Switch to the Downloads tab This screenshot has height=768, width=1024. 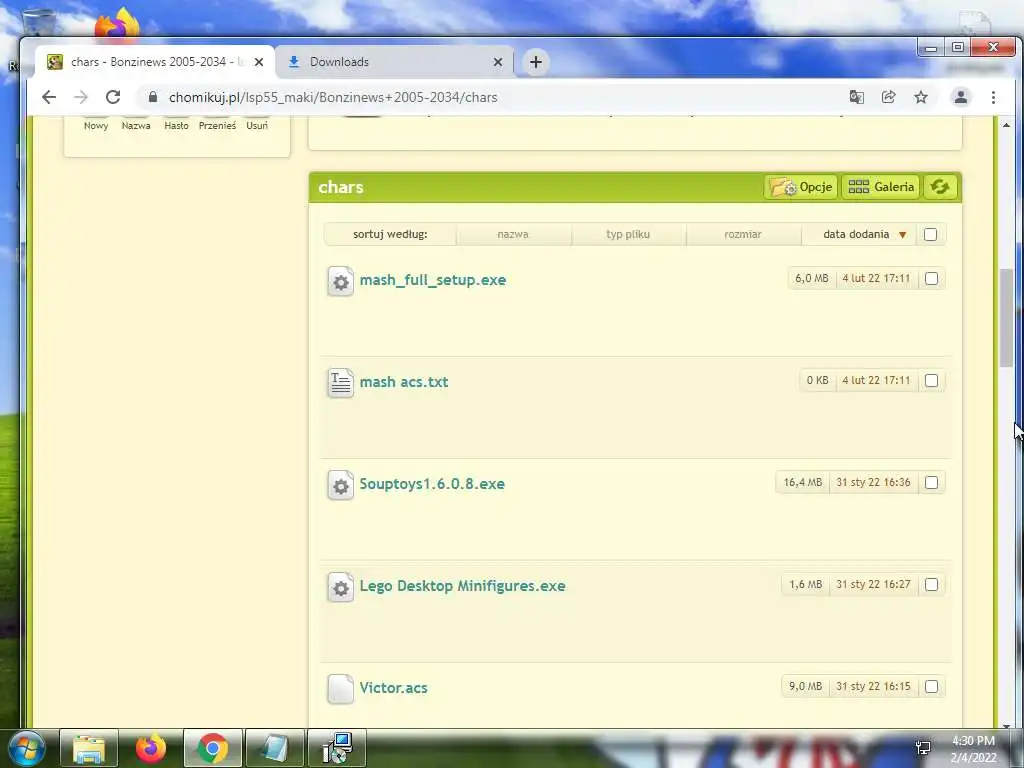[x=394, y=62]
